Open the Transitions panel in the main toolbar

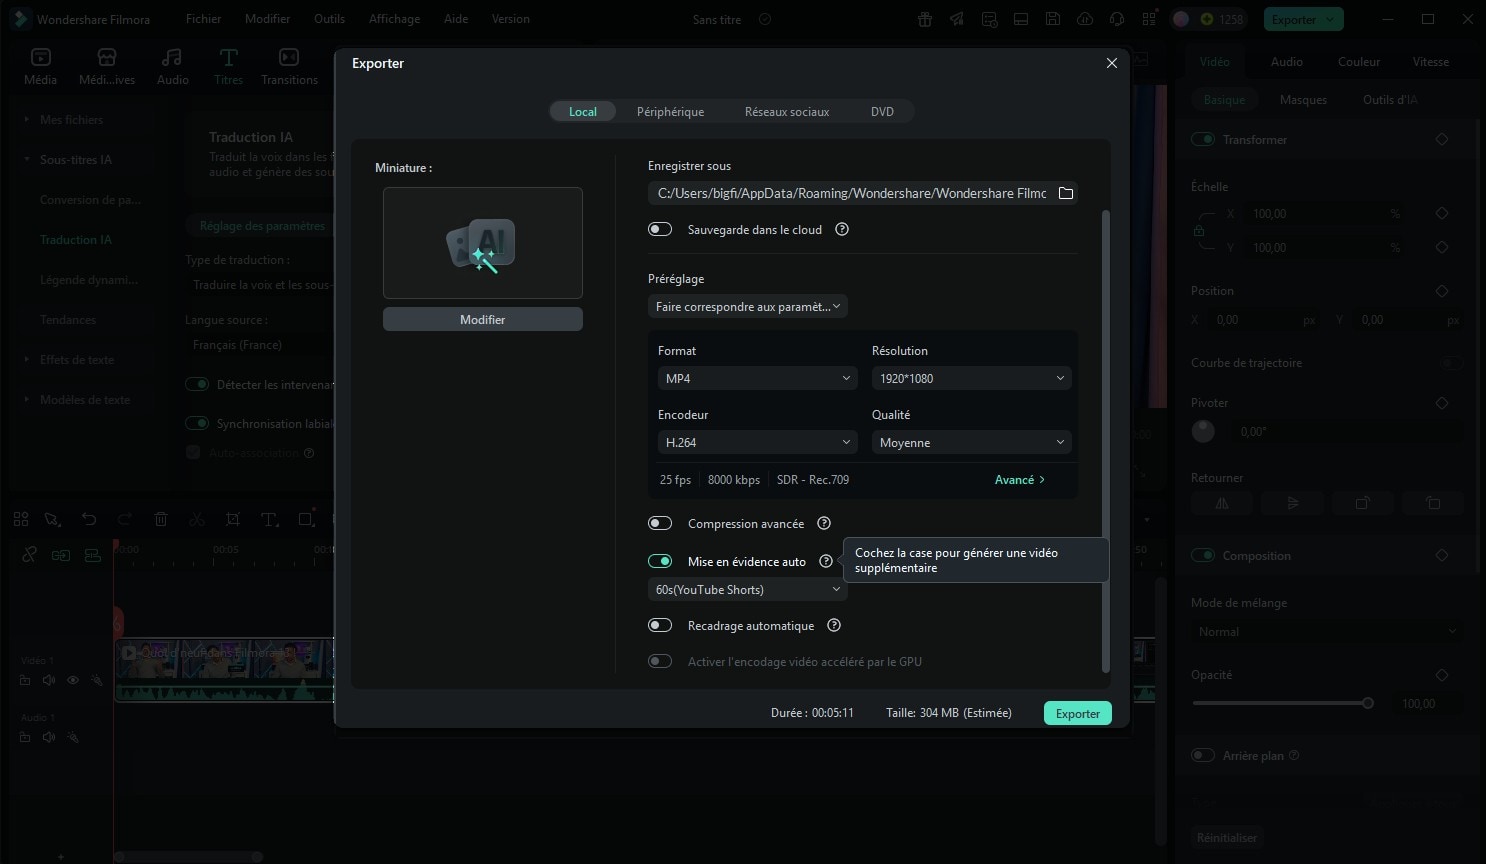click(x=289, y=66)
